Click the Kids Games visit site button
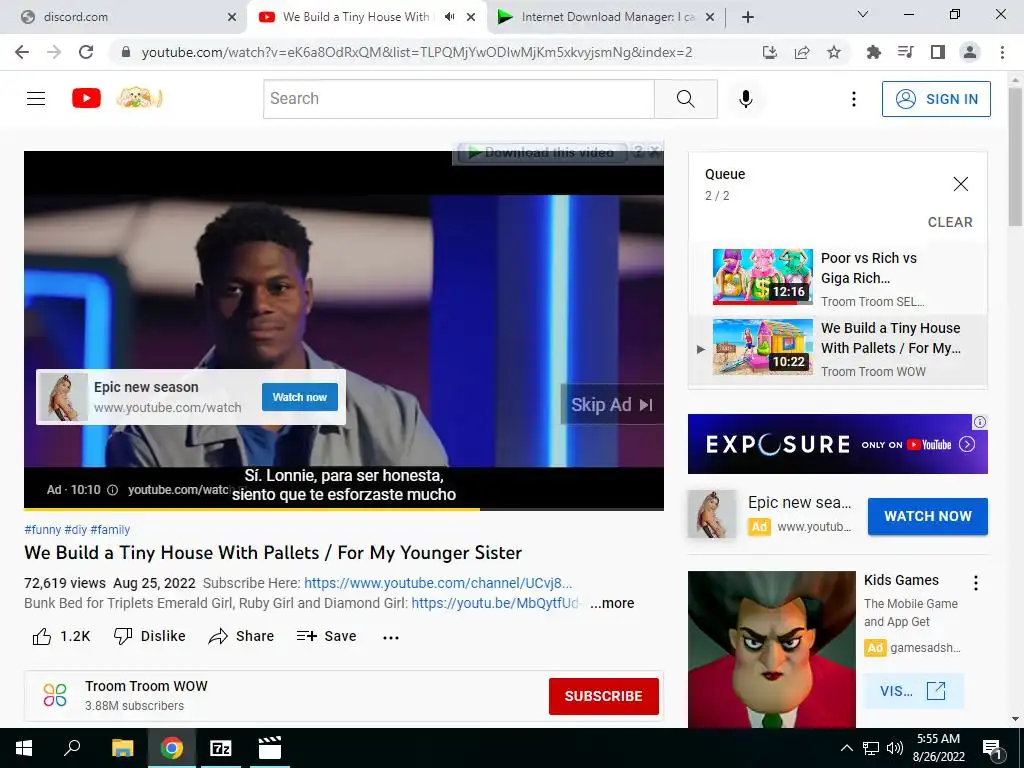The width and height of the screenshot is (1024, 768). 913,690
